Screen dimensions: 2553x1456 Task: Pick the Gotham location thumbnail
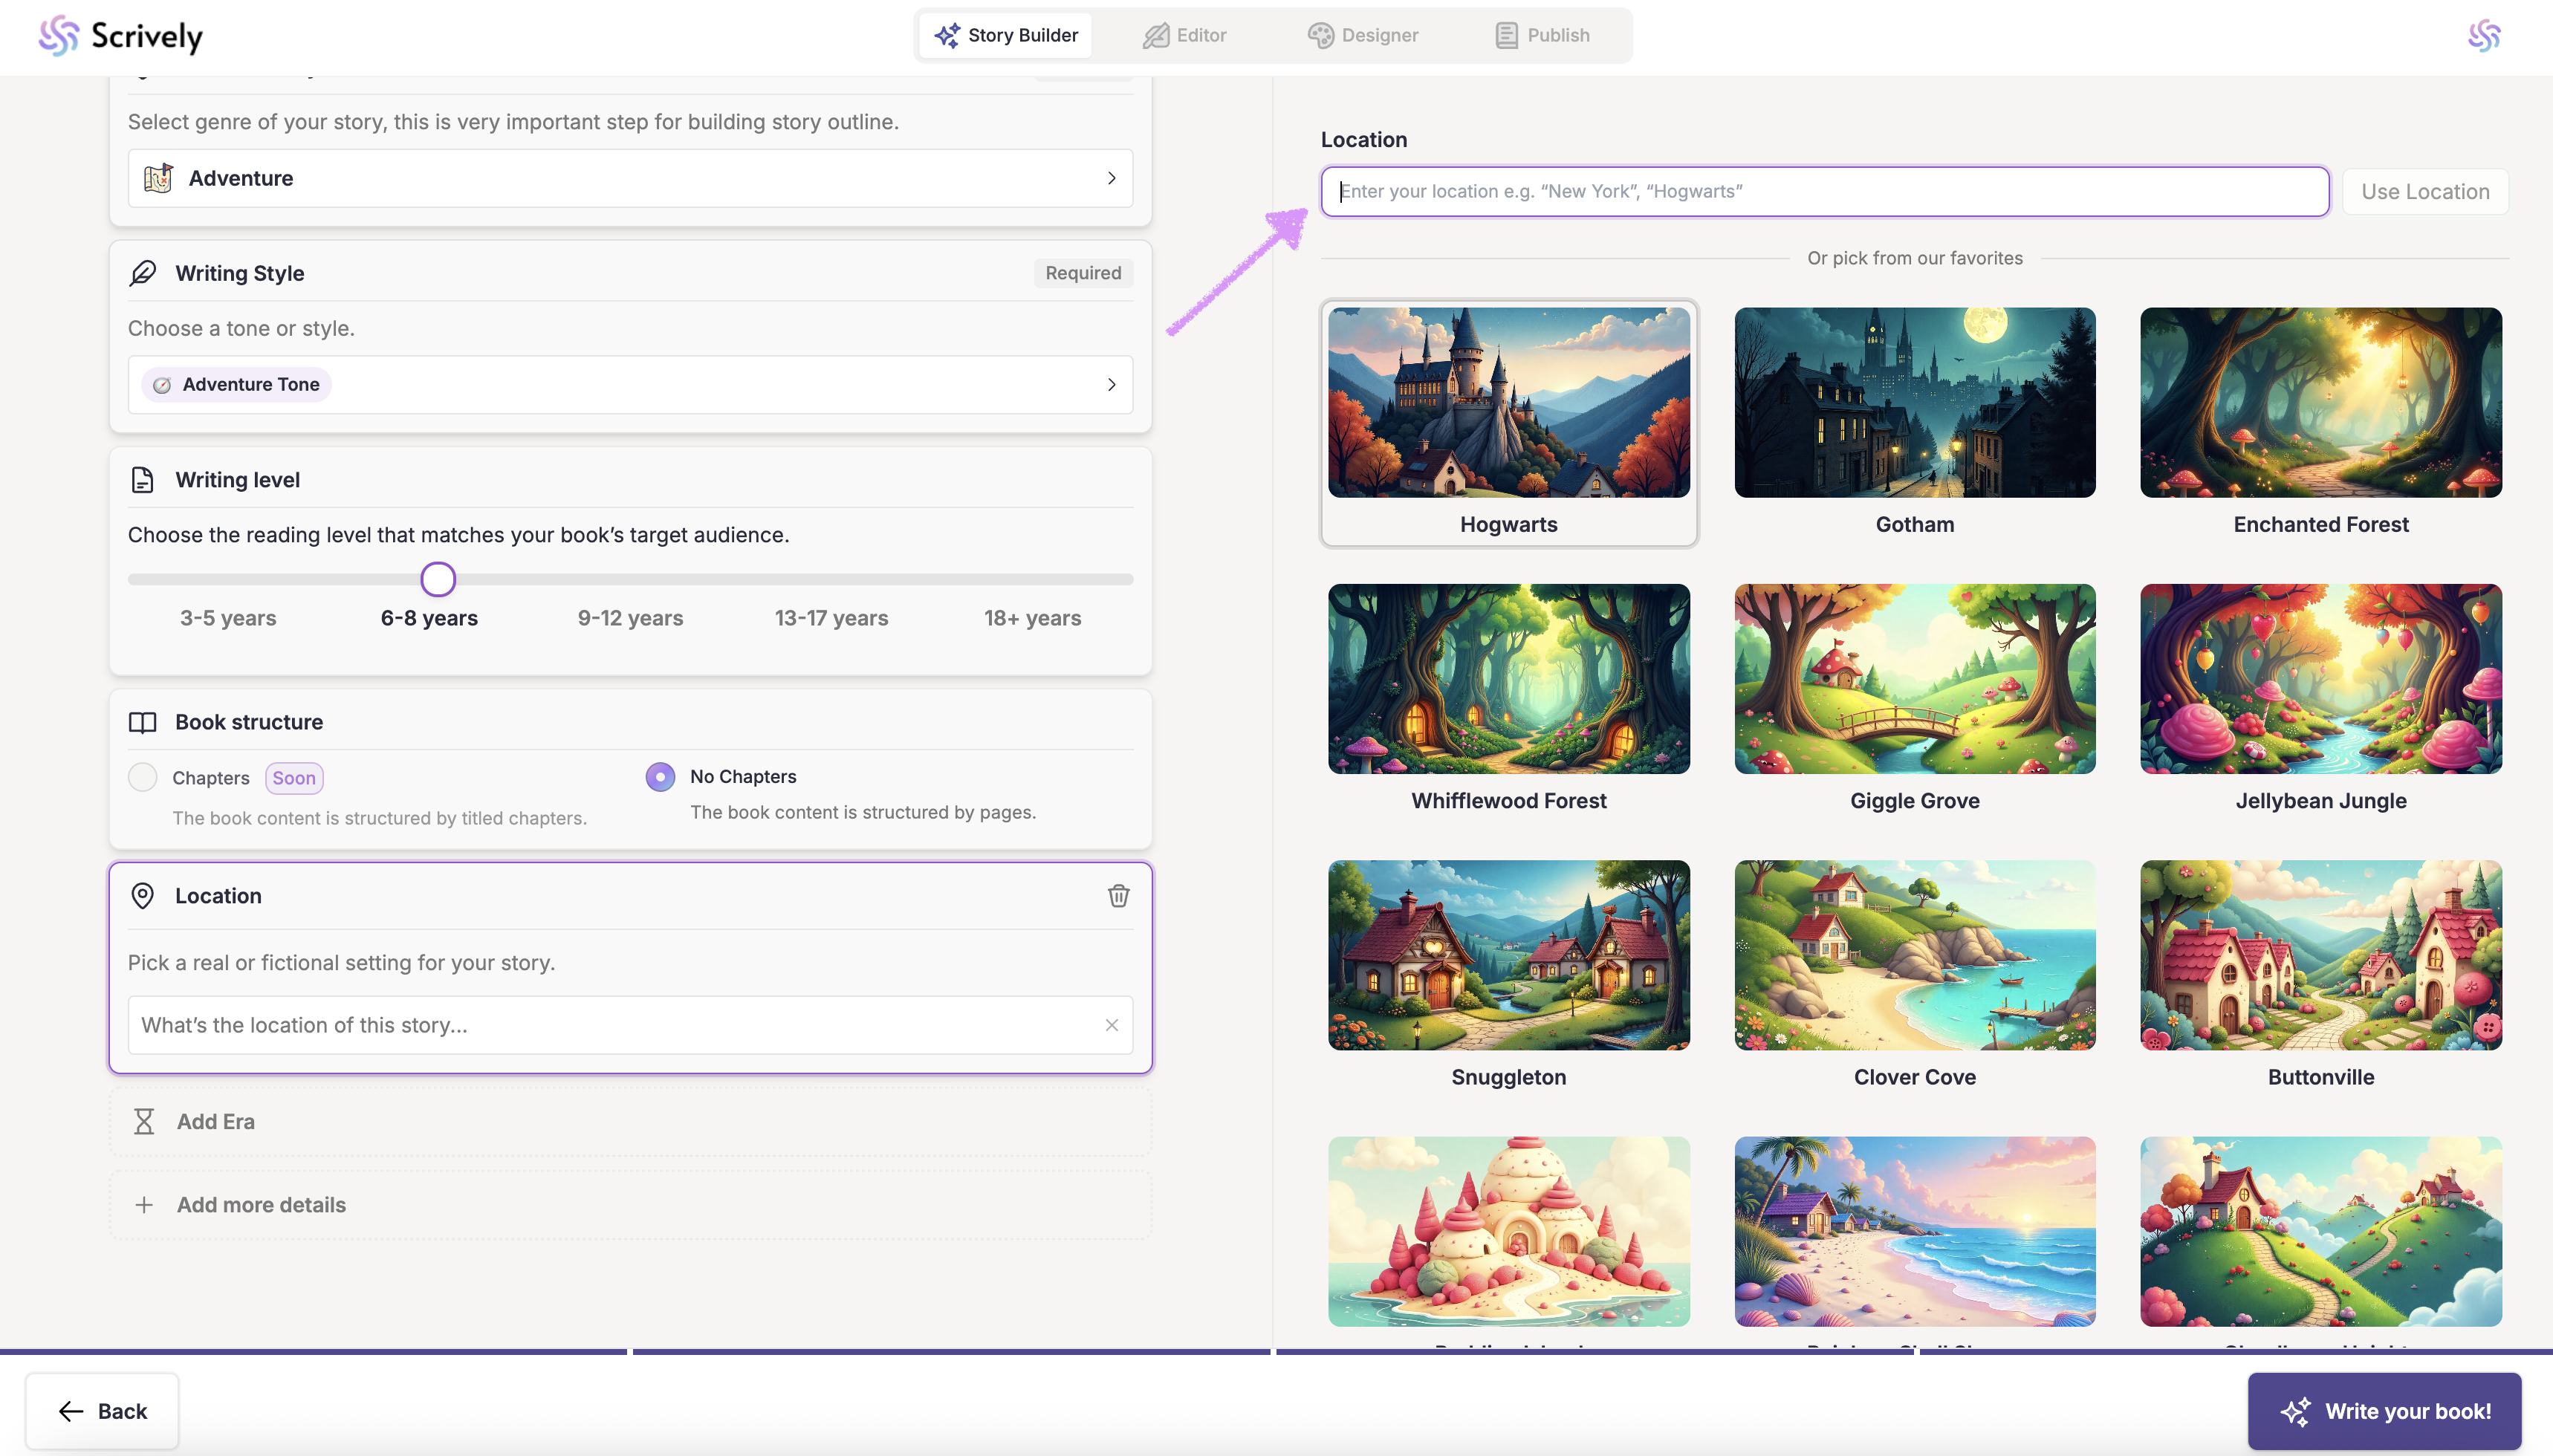coord(1914,403)
